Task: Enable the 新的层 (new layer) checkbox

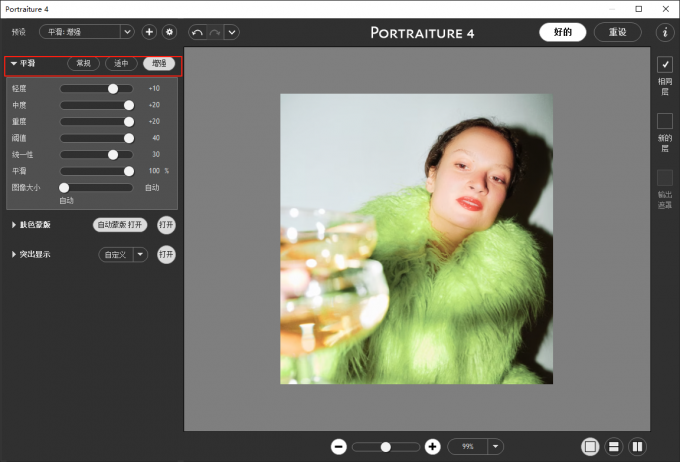Action: point(664,121)
